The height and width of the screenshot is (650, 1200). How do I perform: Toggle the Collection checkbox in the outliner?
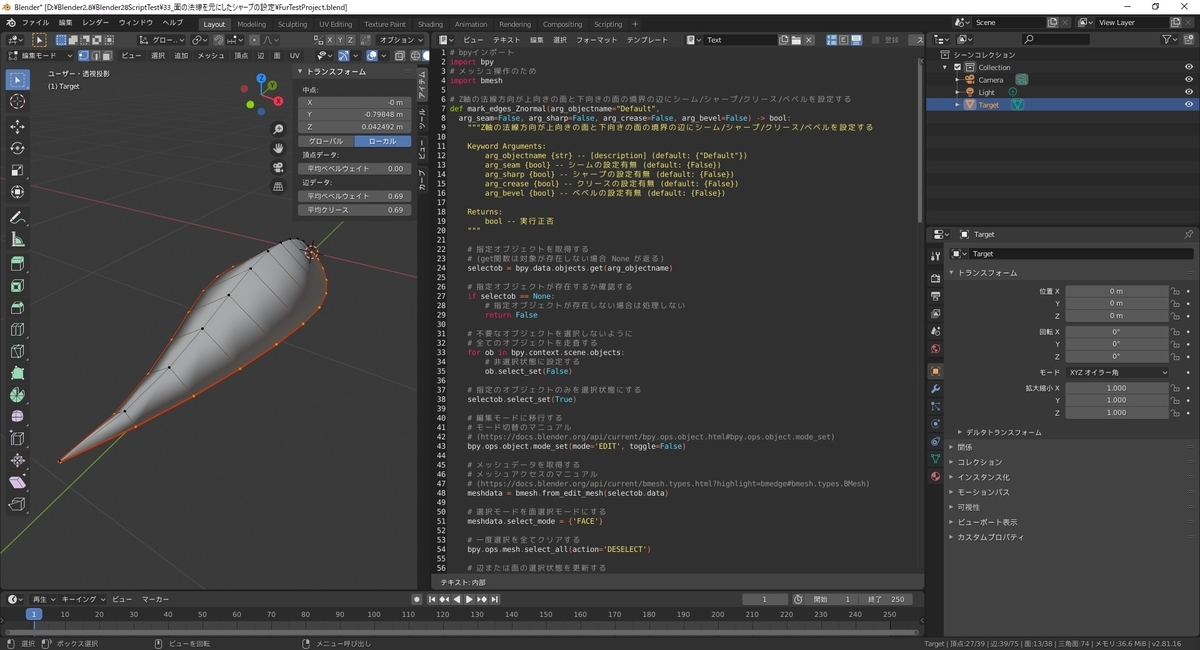pyautogui.click(x=958, y=67)
